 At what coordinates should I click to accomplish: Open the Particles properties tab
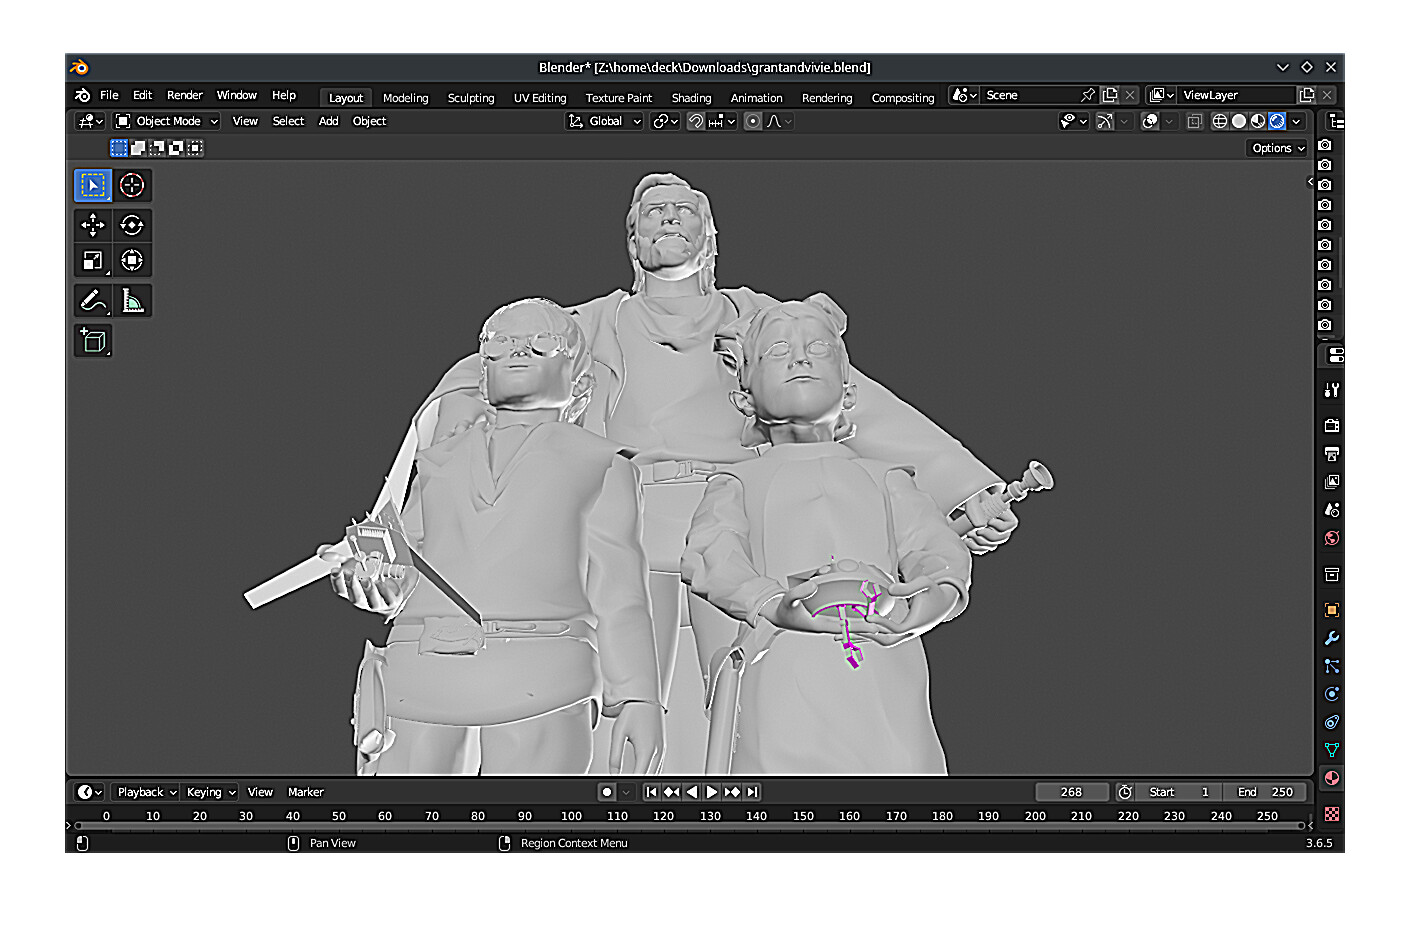[1332, 666]
